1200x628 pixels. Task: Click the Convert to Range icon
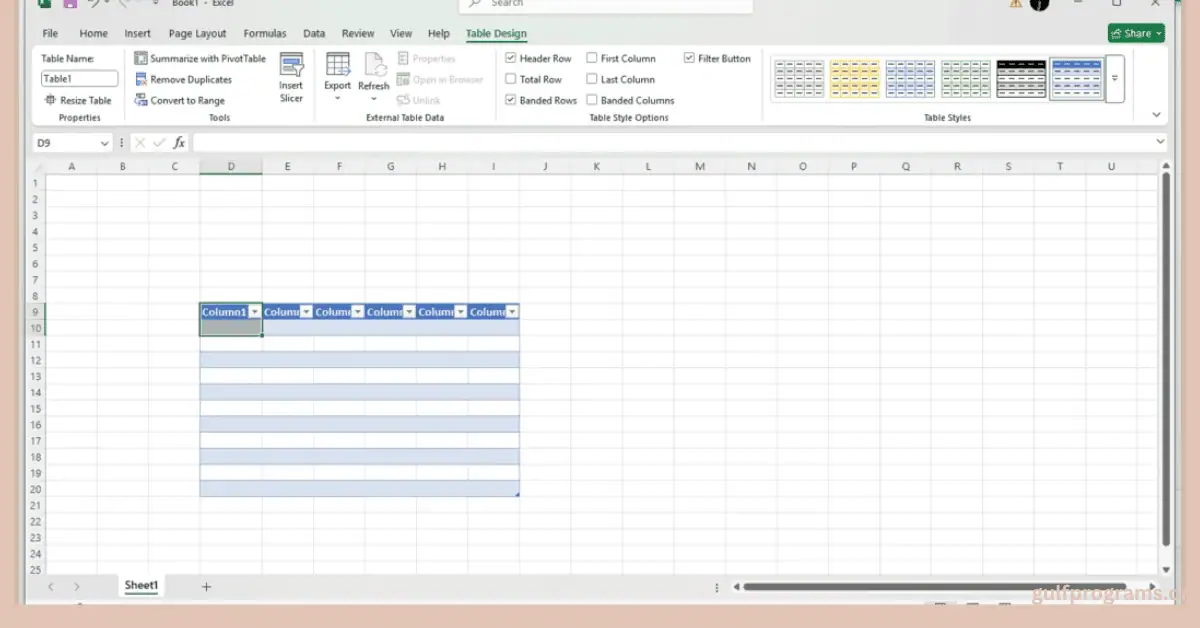[141, 101]
